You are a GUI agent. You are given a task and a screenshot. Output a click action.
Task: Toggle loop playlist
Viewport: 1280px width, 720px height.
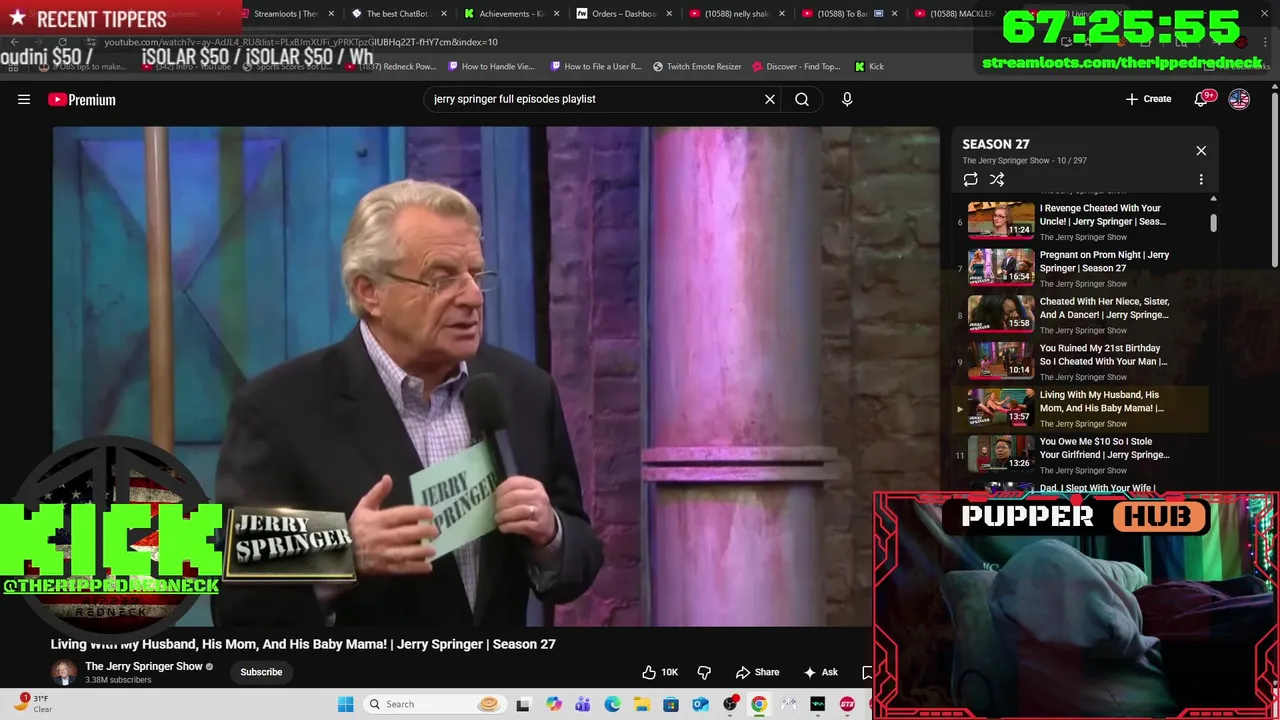[x=970, y=180]
